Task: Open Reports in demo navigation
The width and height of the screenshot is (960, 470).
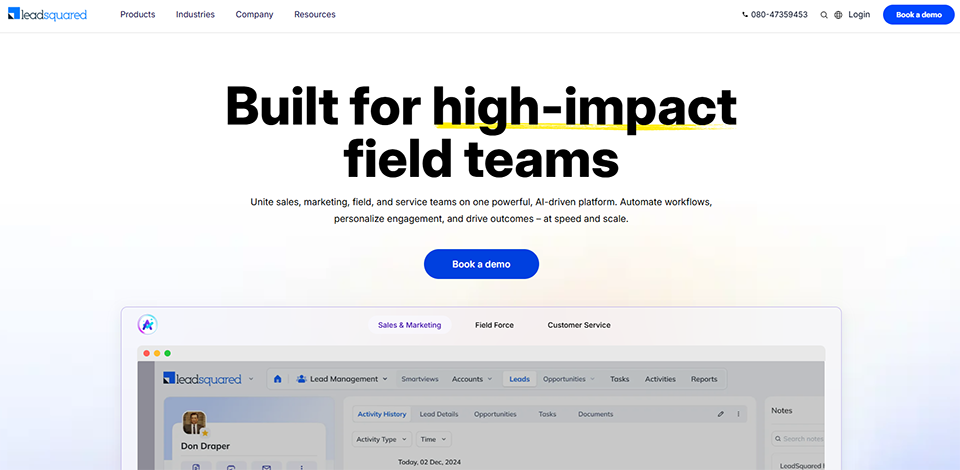Action: [x=704, y=379]
